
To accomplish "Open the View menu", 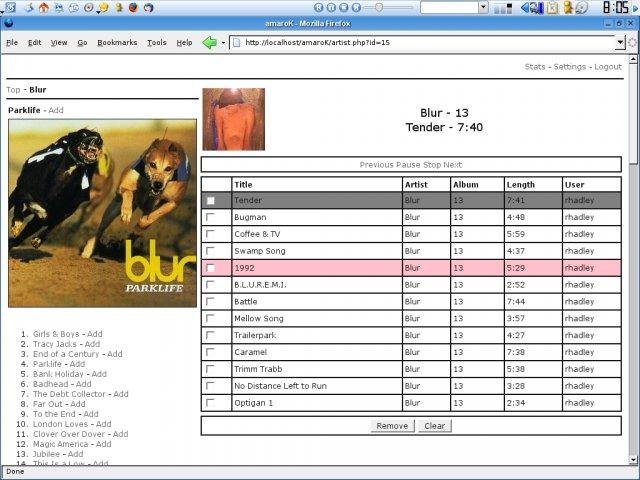I will click(59, 42).
